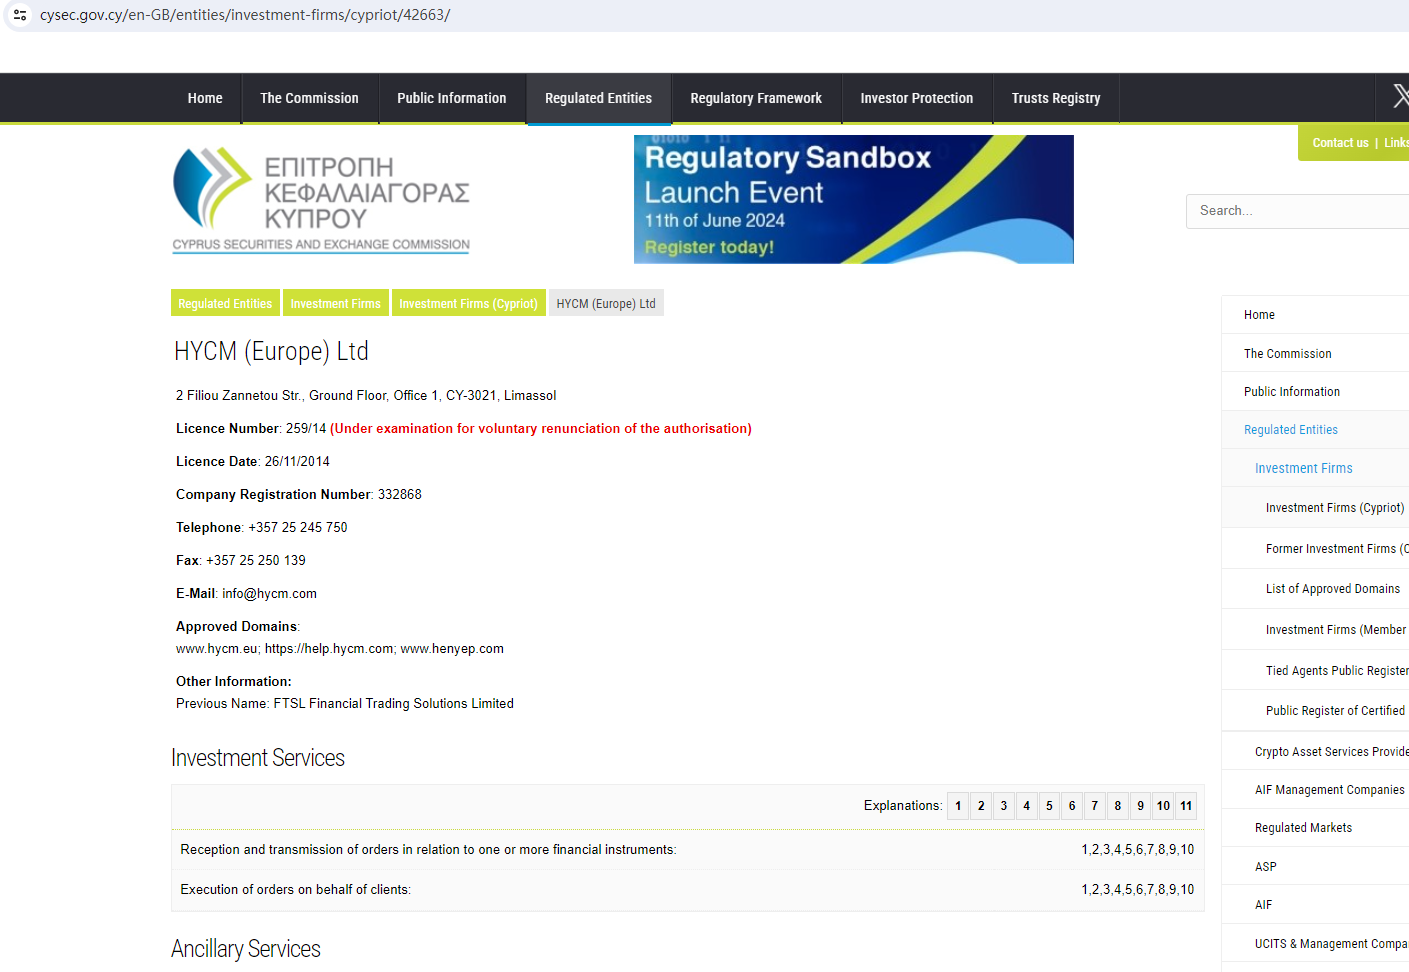The image size is (1409, 972).
Task: Select the Investment Firms breadcrumb
Action: tap(335, 304)
